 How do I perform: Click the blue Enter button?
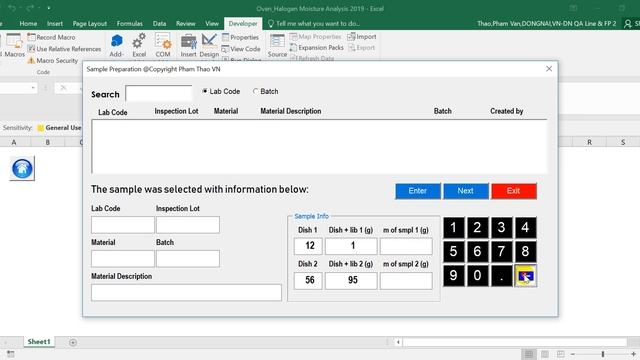pyautogui.click(x=418, y=191)
